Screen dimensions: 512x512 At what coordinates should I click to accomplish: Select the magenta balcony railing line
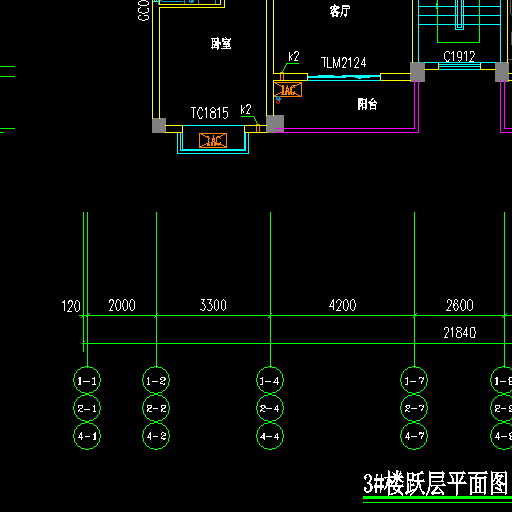click(347, 130)
